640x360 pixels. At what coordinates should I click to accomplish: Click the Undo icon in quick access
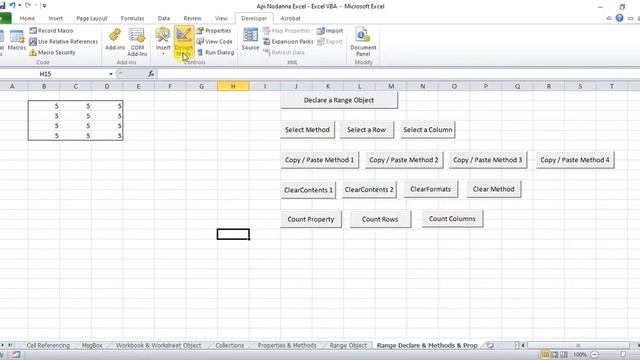click(12, 5)
